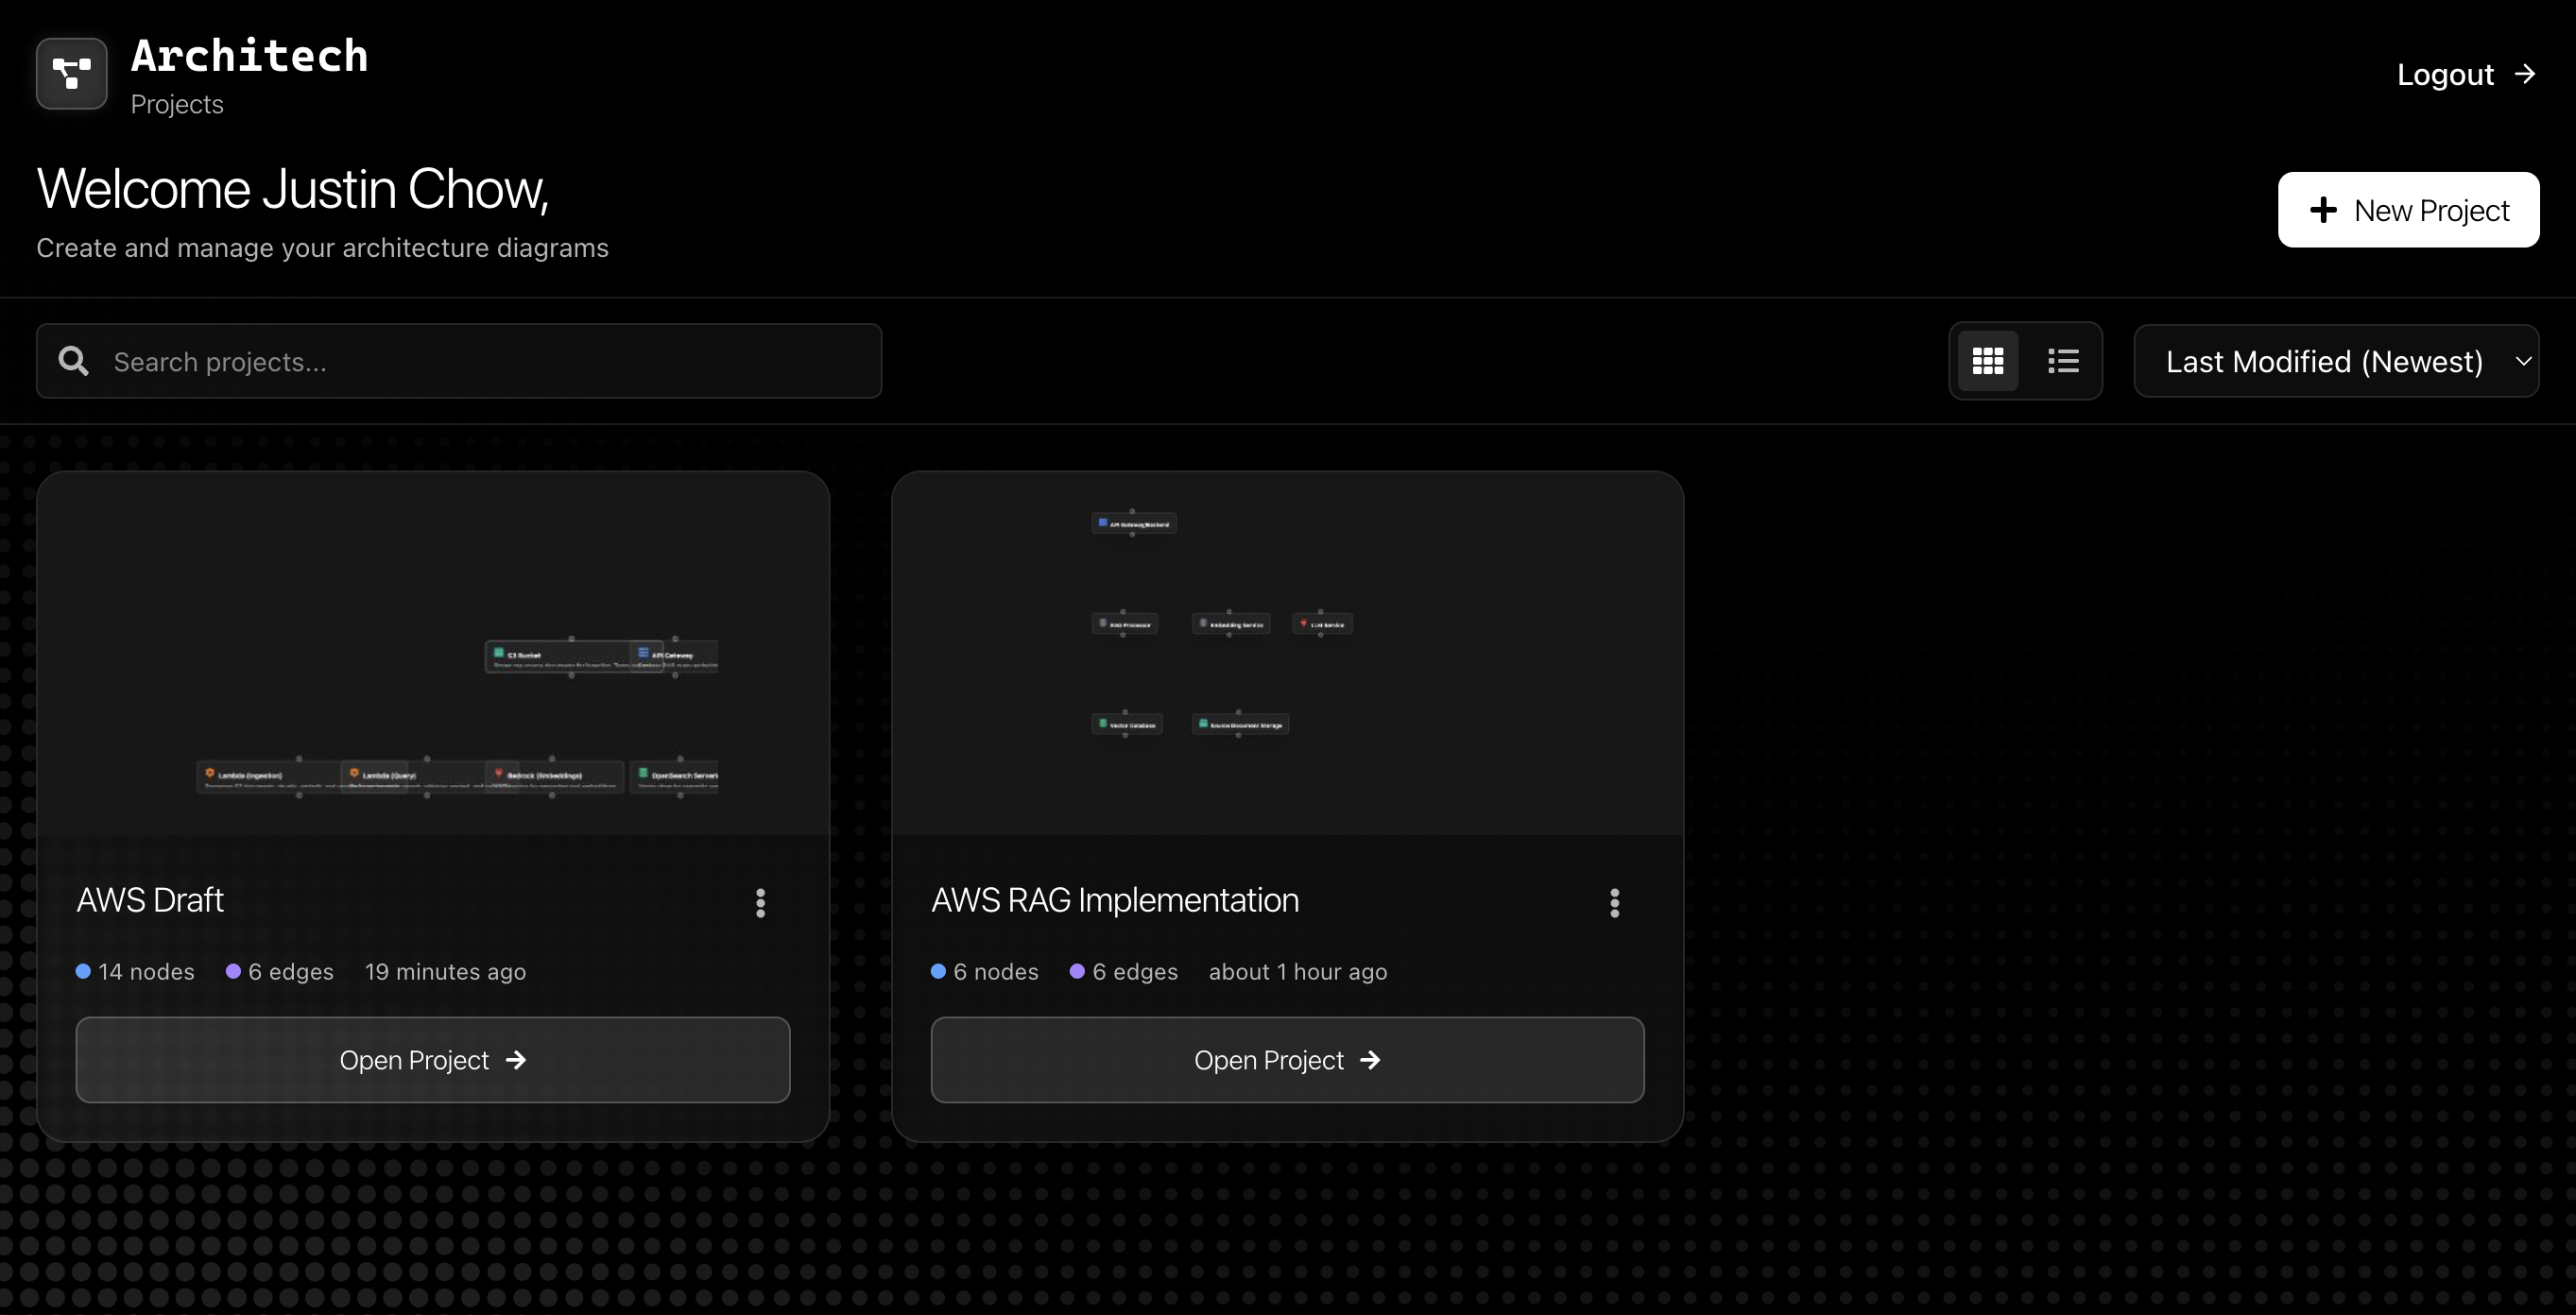2576x1315 pixels.
Task: Click the AWS Draft project title
Action: (150, 900)
